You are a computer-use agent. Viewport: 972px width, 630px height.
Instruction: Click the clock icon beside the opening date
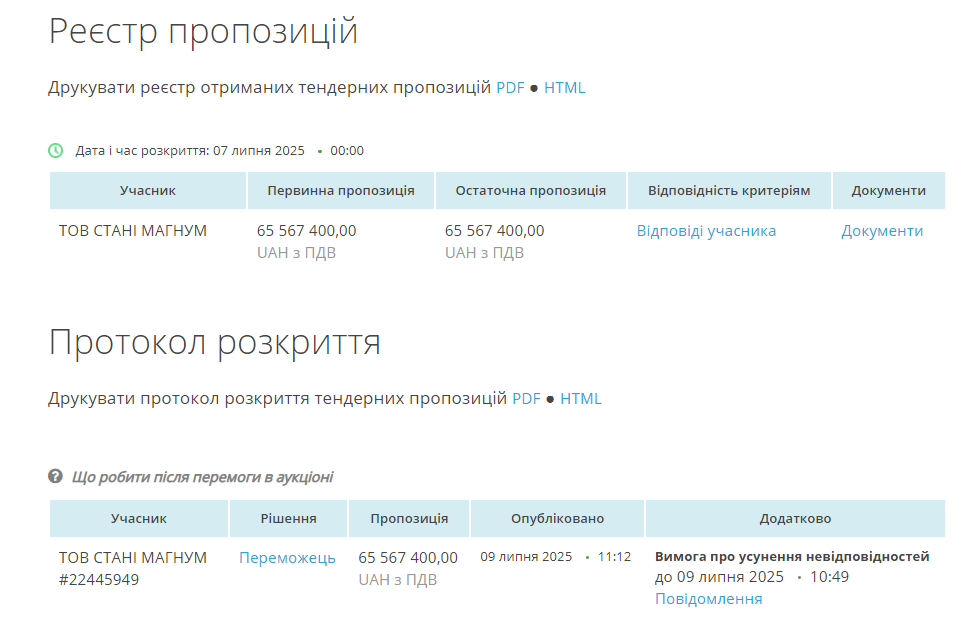point(56,151)
